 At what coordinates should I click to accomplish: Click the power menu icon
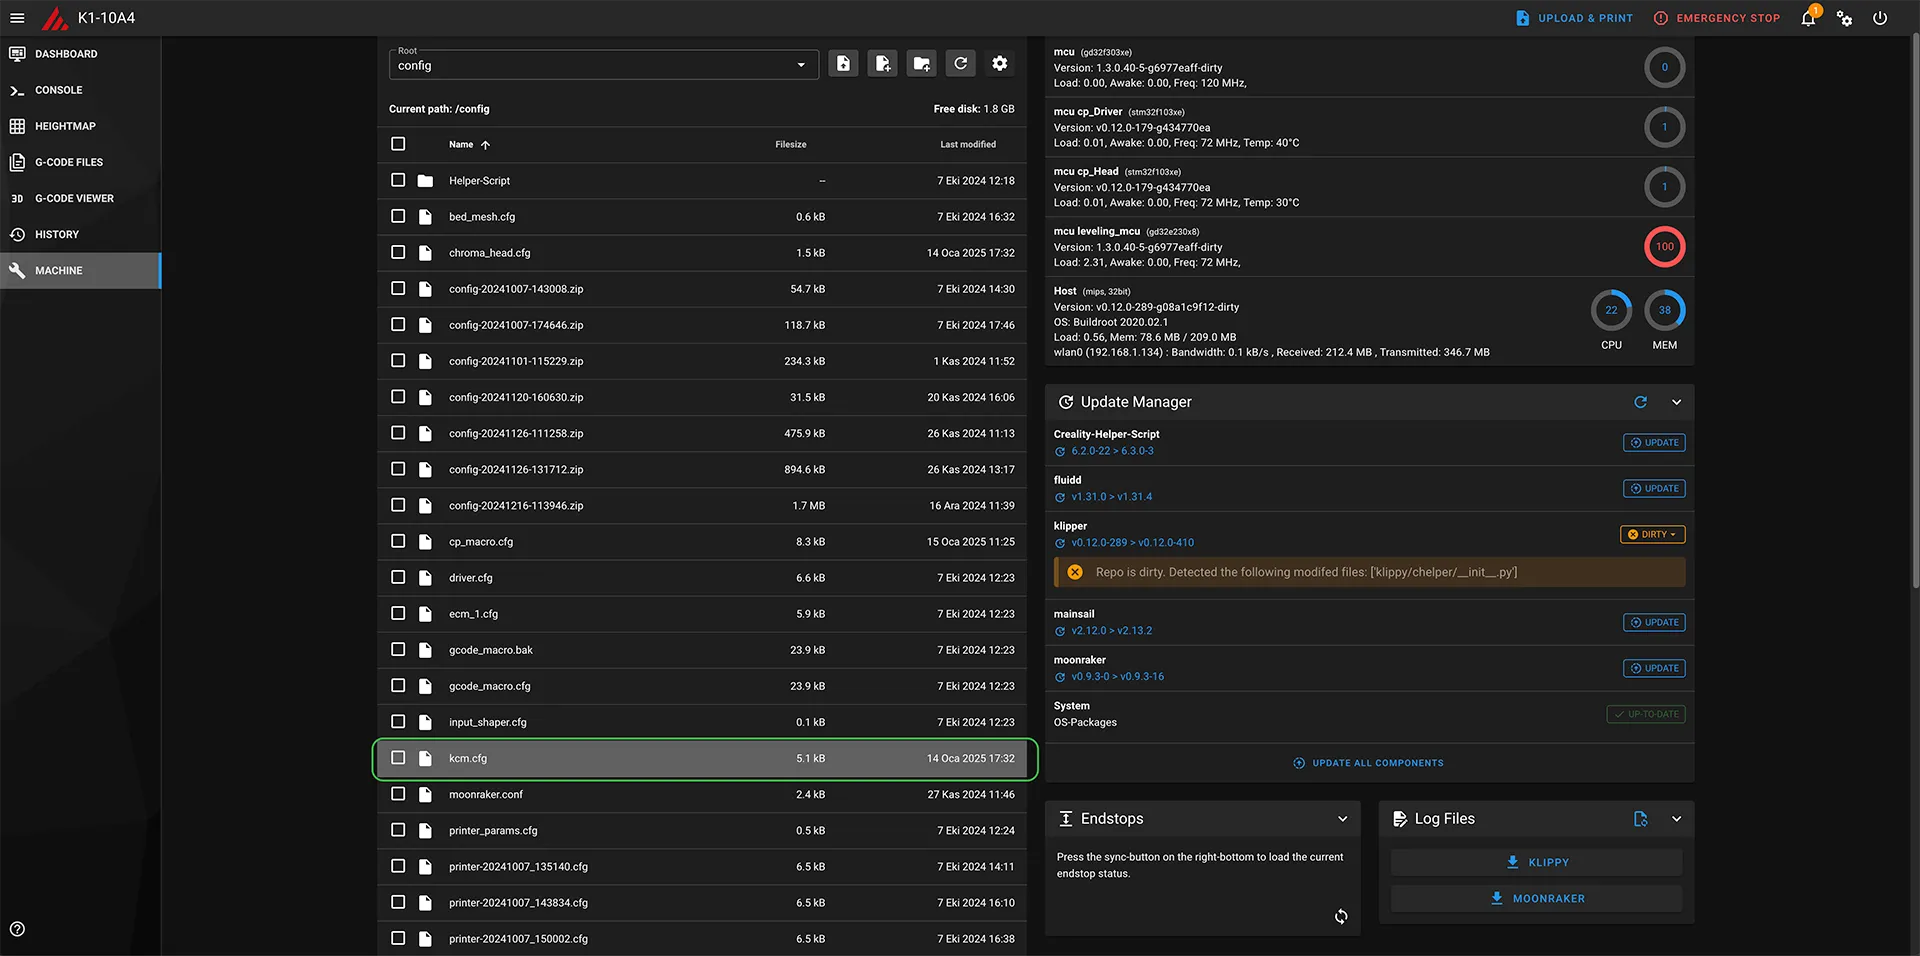point(1880,18)
